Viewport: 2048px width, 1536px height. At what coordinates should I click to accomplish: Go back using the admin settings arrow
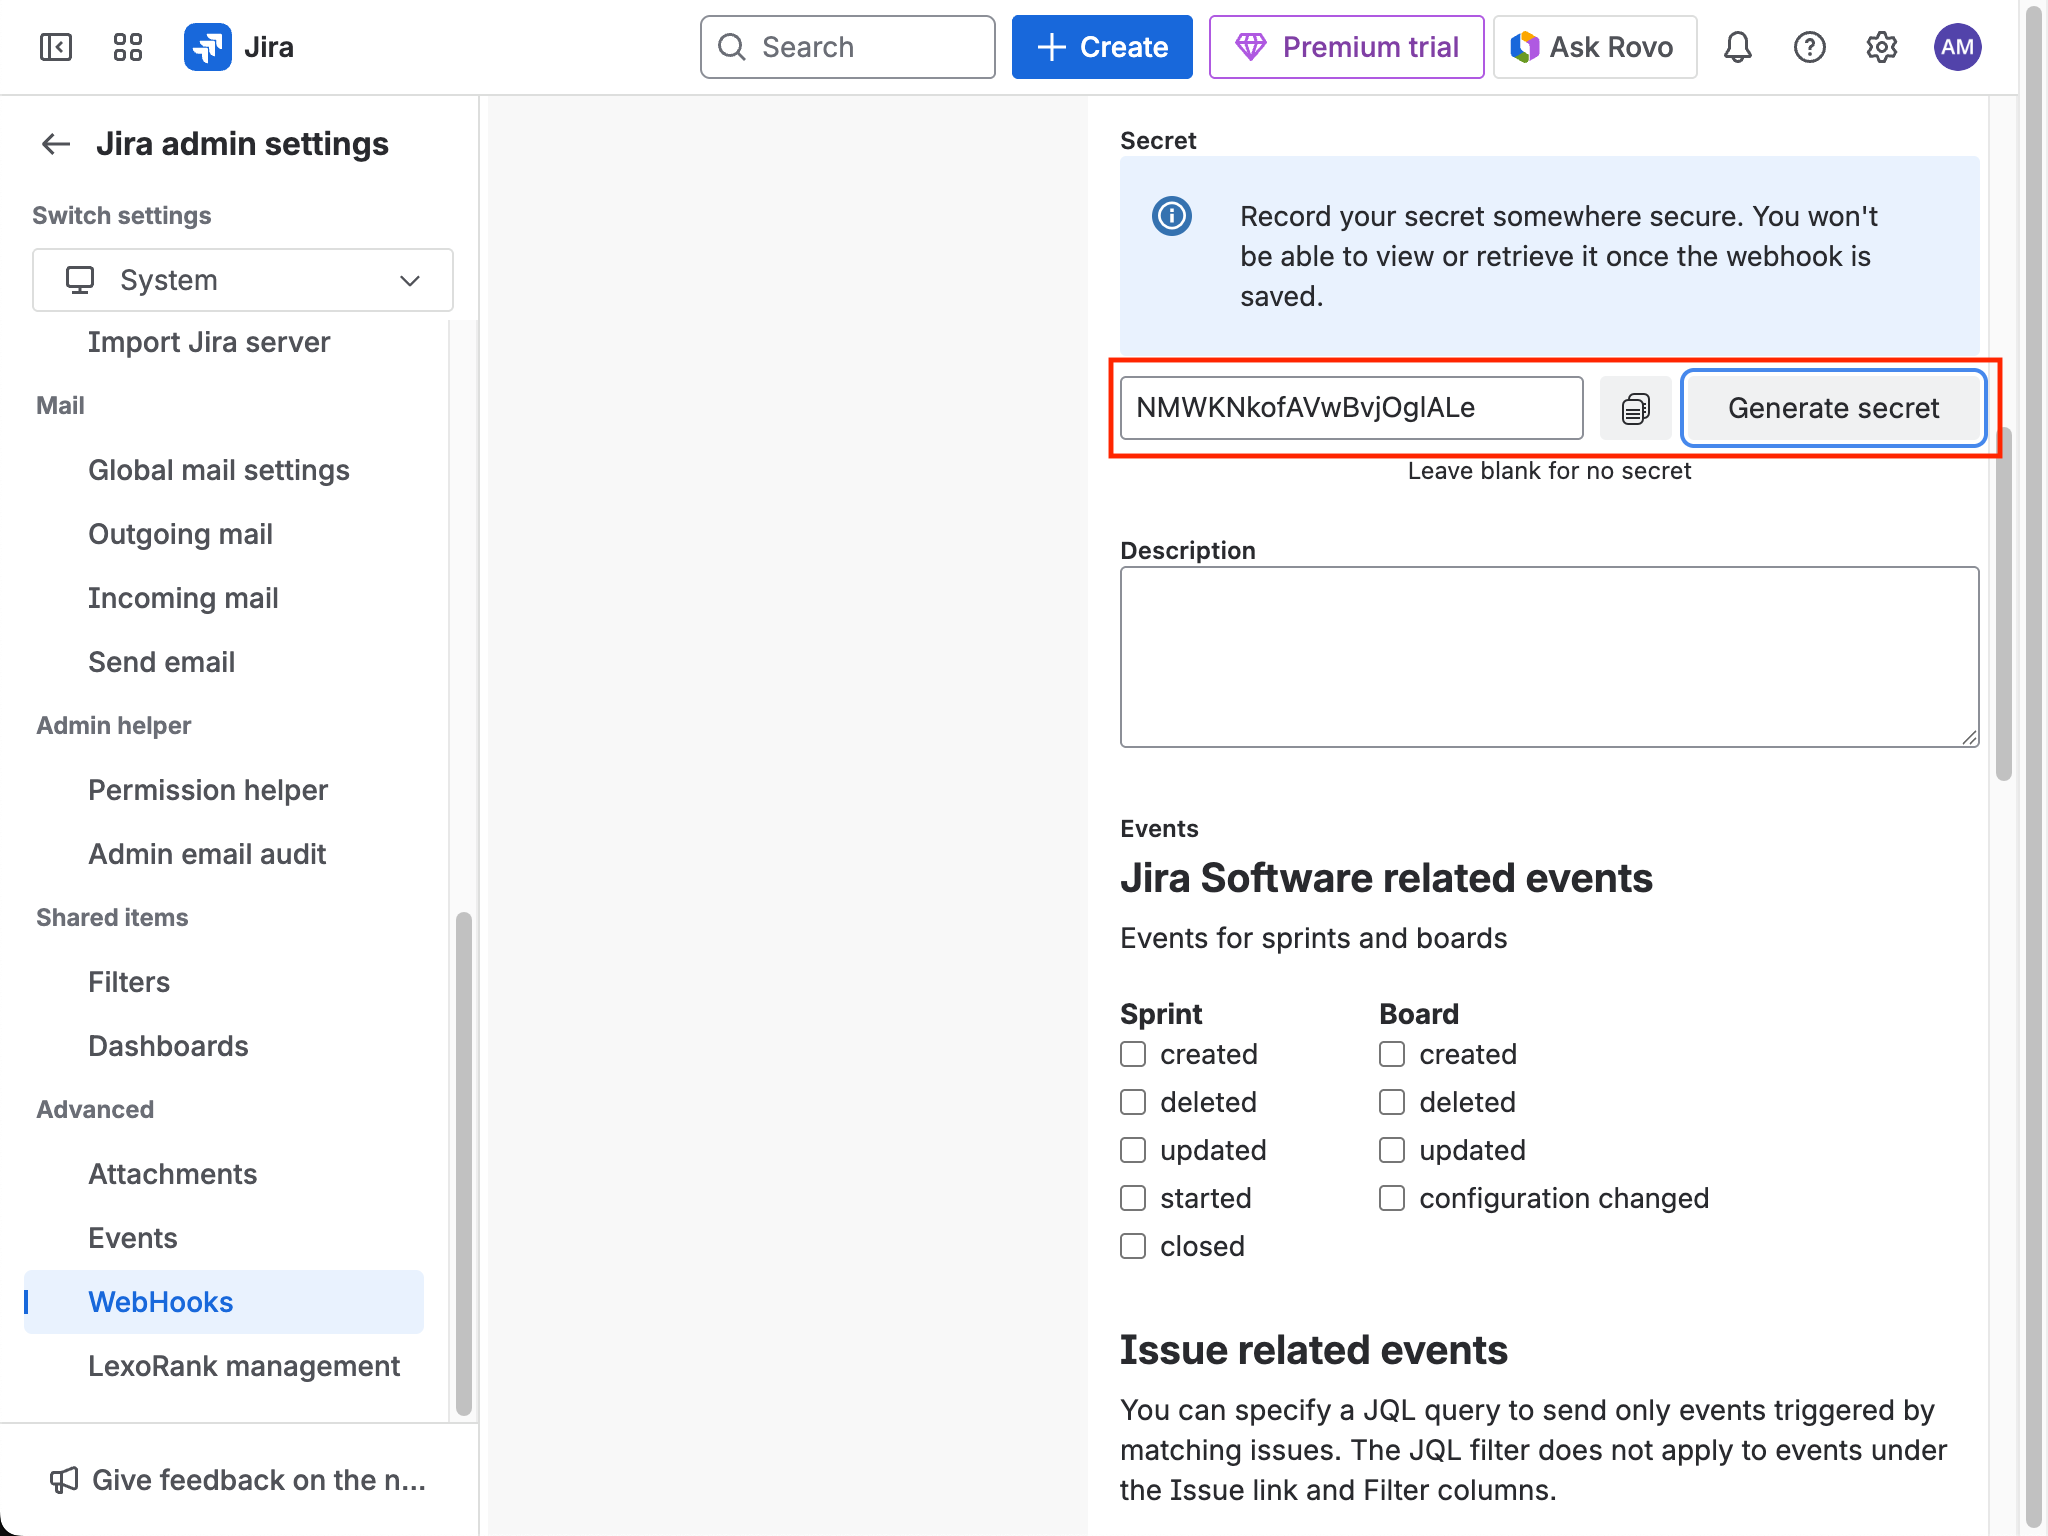coord(55,144)
